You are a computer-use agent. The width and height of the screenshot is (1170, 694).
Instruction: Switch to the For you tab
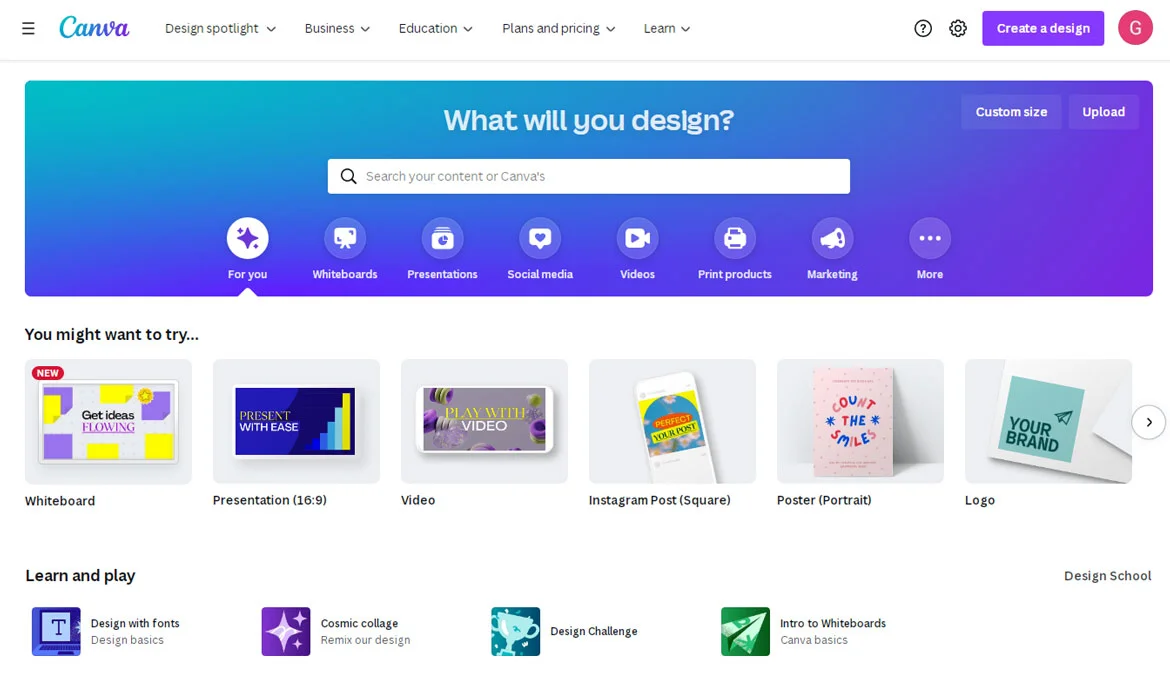click(248, 249)
